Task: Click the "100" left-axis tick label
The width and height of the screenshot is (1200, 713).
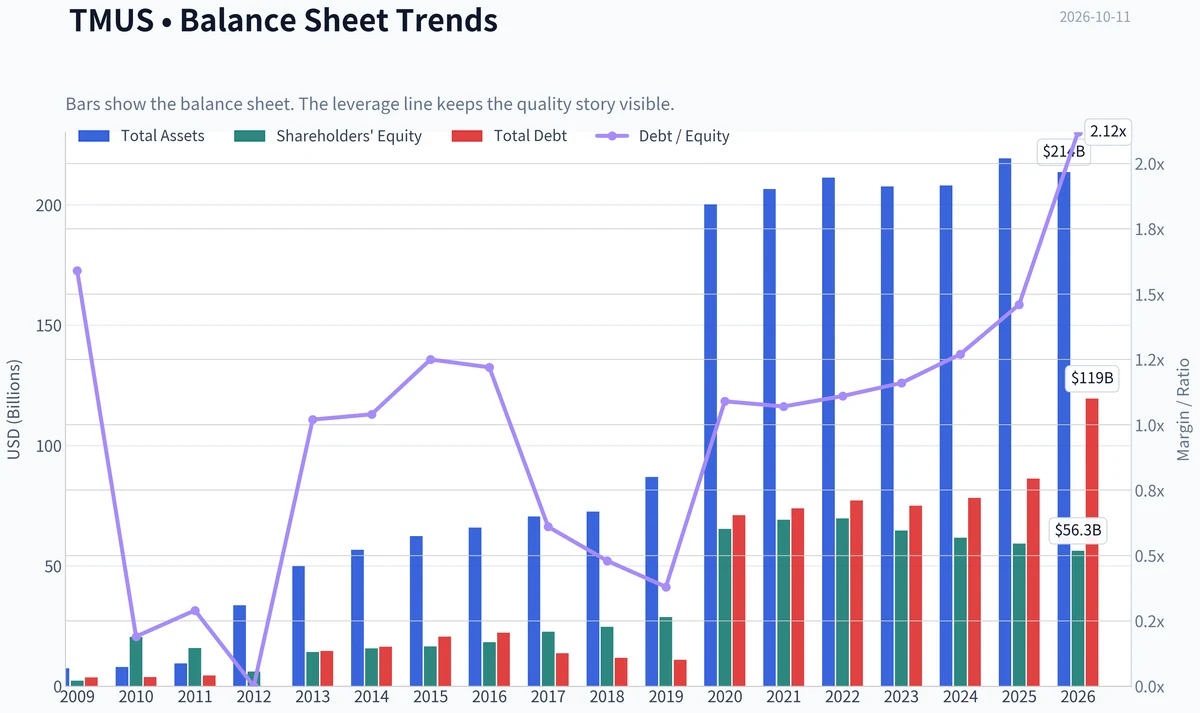Action: [50, 446]
